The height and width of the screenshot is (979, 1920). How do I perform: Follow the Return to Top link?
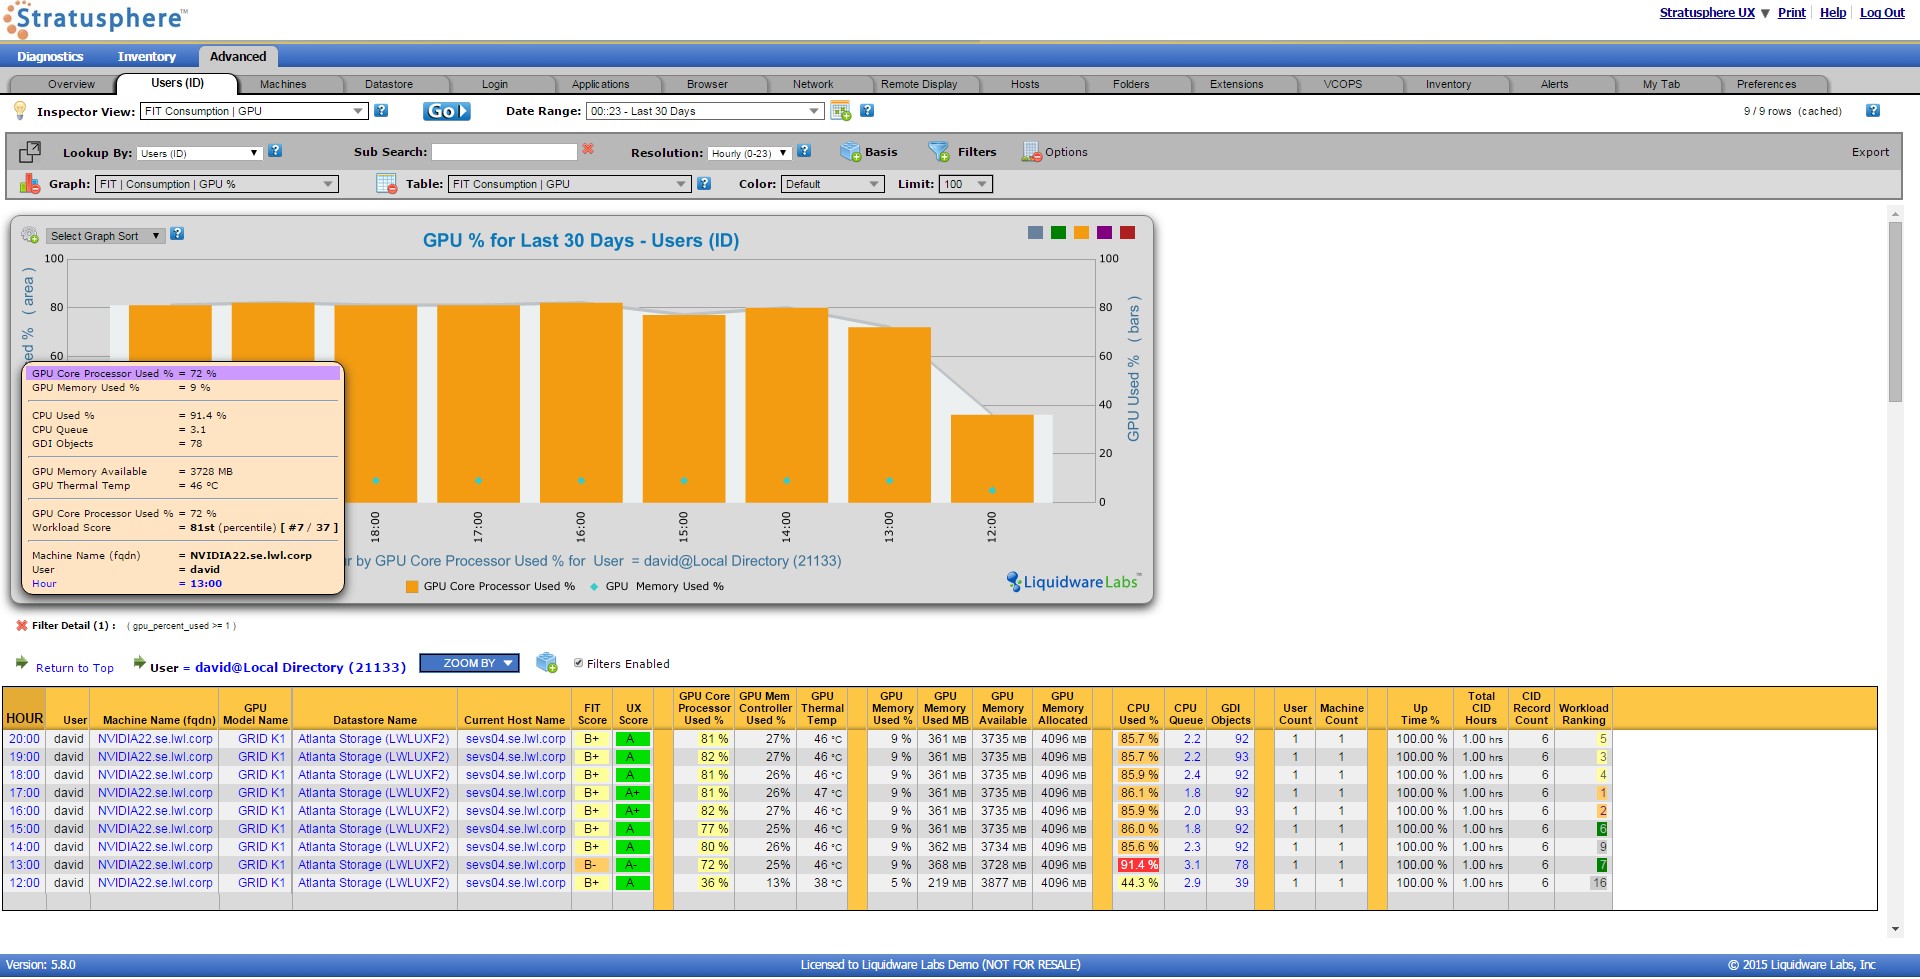(x=74, y=667)
